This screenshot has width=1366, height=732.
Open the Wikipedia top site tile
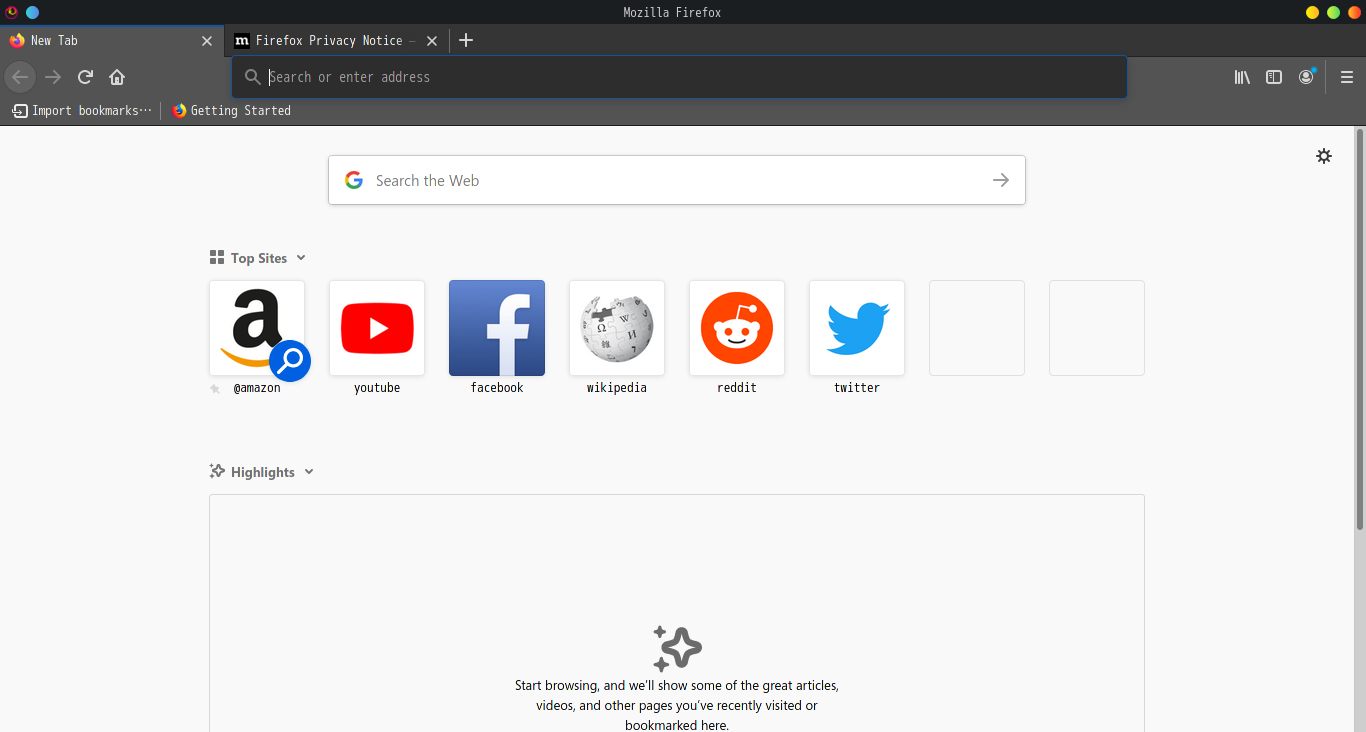pos(617,328)
